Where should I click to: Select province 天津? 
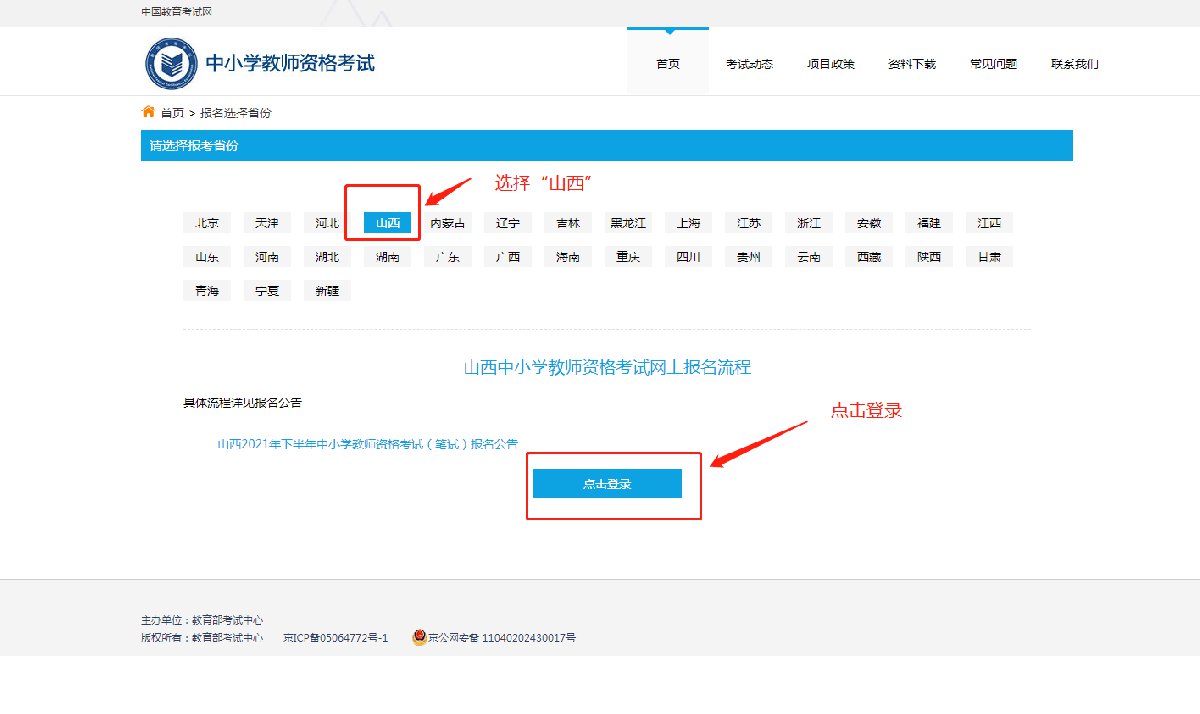[x=267, y=223]
